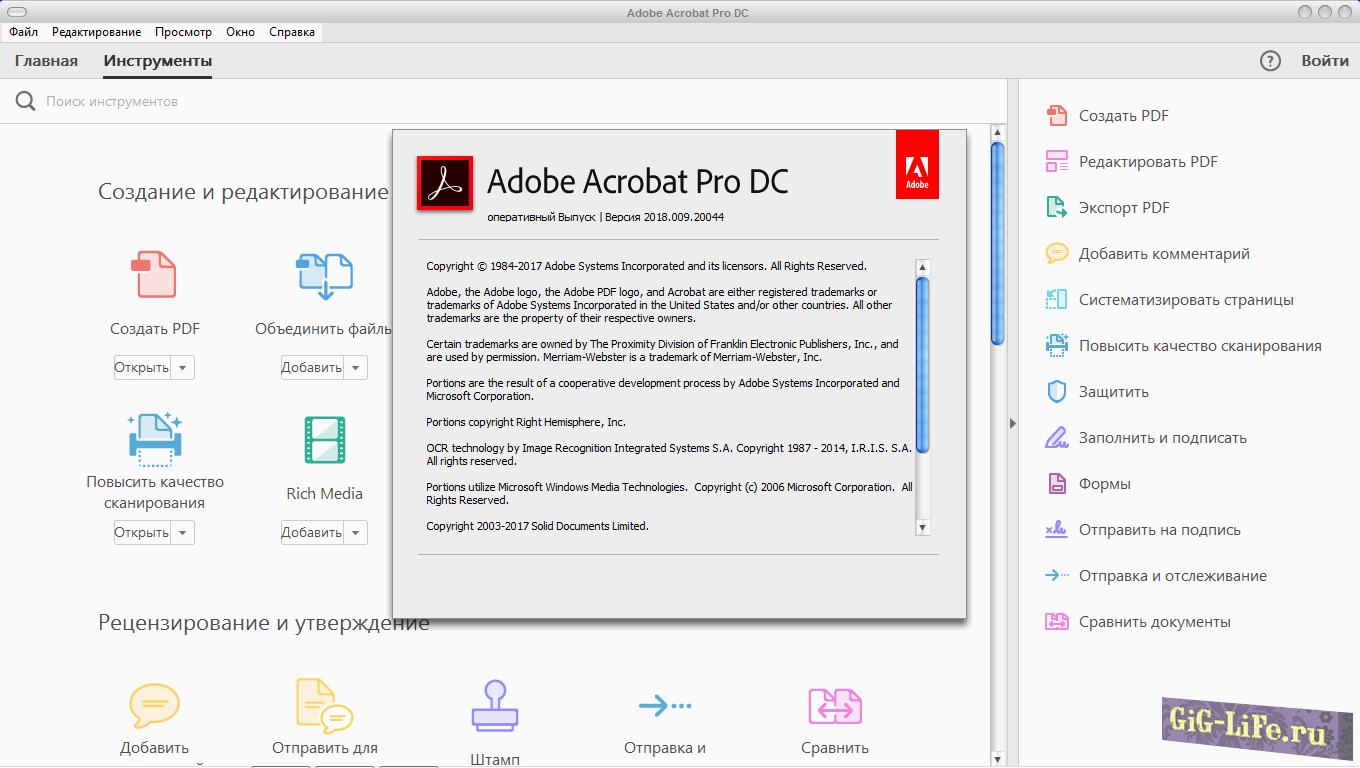Screen dimensions: 1360x768
Task: Expand the Добавить dropdown arrow under Rich Media
Action: (356, 533)
